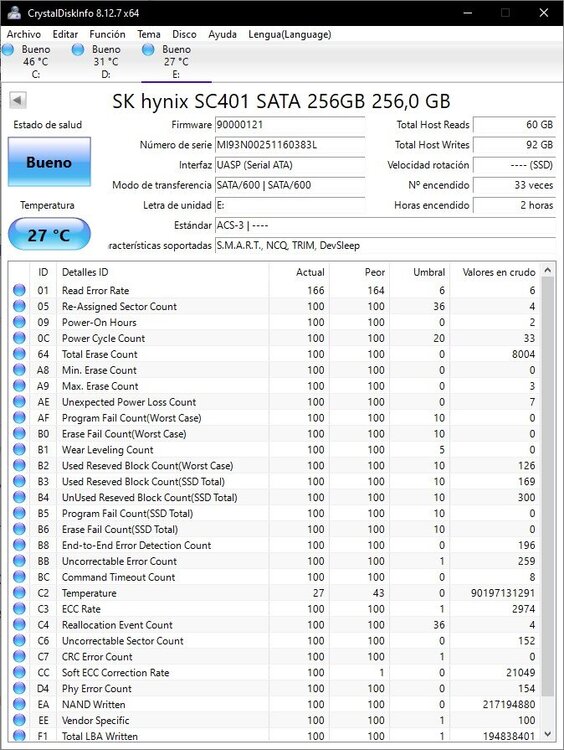
Task: Click status orb for CRC Error Count
Action: tap(20, 656)
